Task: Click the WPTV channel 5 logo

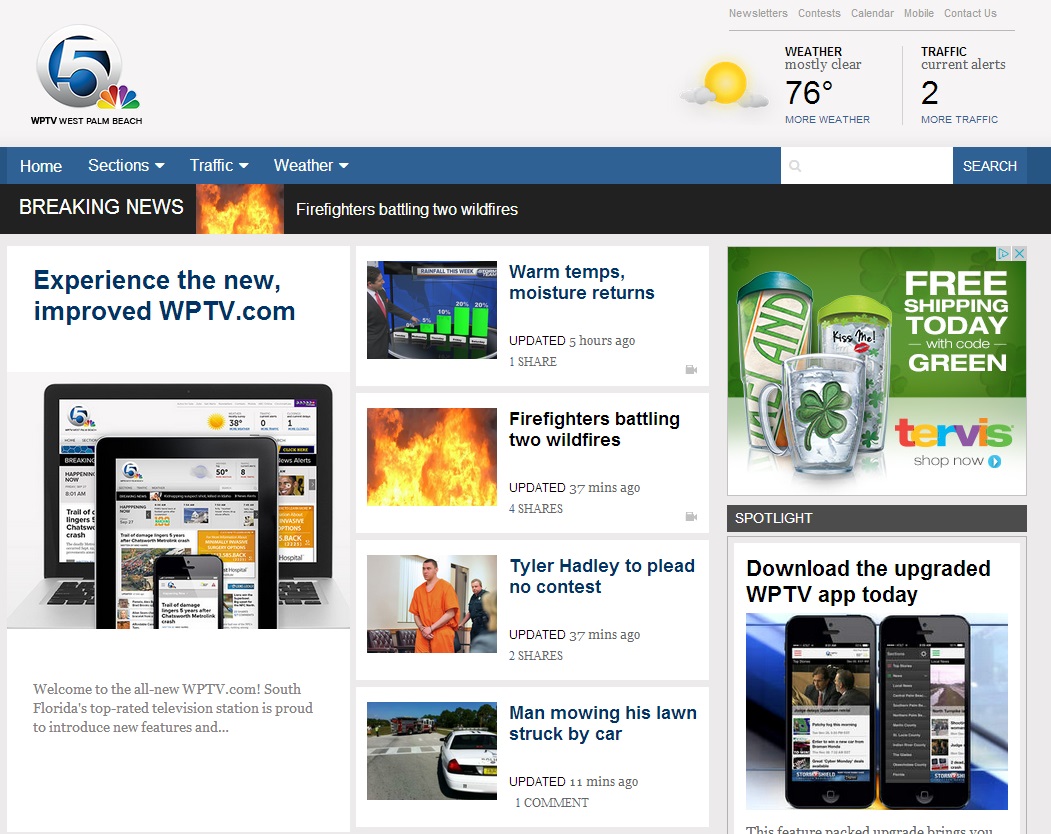Action: pos(86,75)
